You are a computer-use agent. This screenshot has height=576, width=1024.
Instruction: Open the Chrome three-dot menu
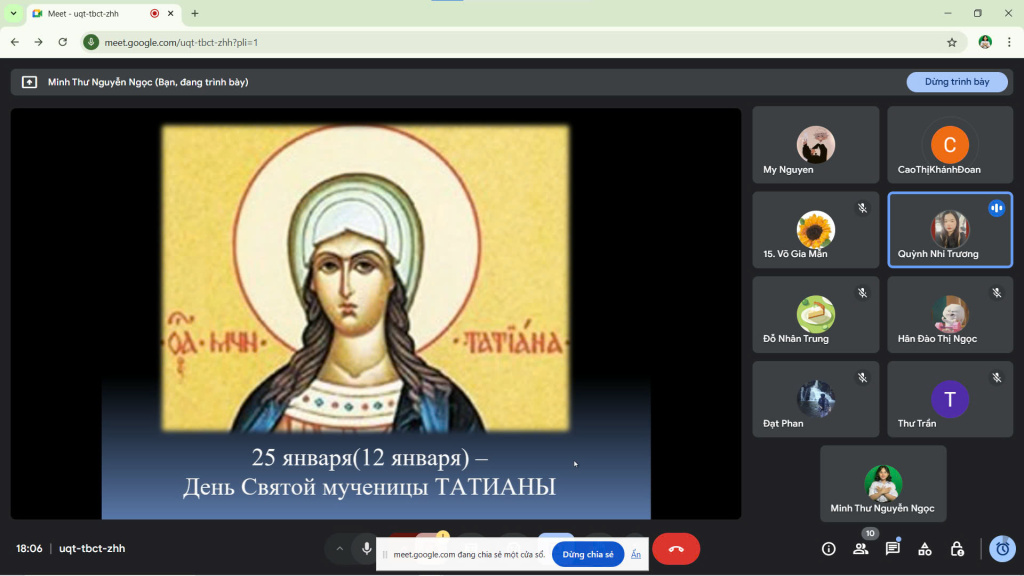pyautogui.click(x=1009, y=42)
